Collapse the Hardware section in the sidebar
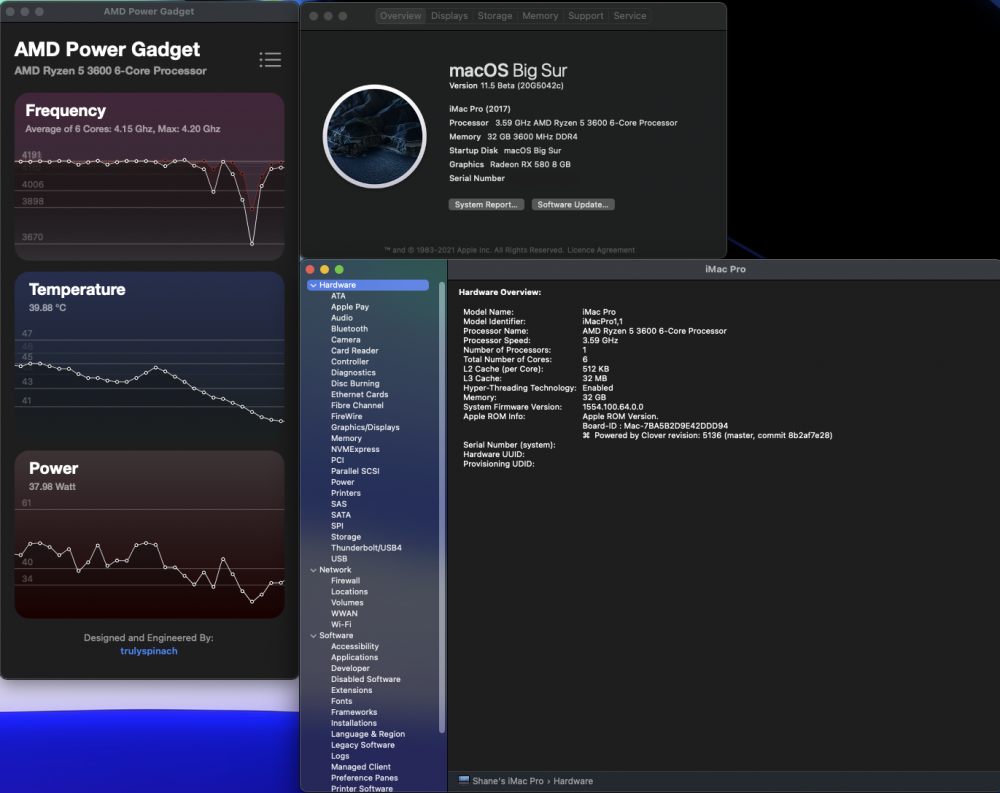The image size is (1000, 793). tap(313, 285)
